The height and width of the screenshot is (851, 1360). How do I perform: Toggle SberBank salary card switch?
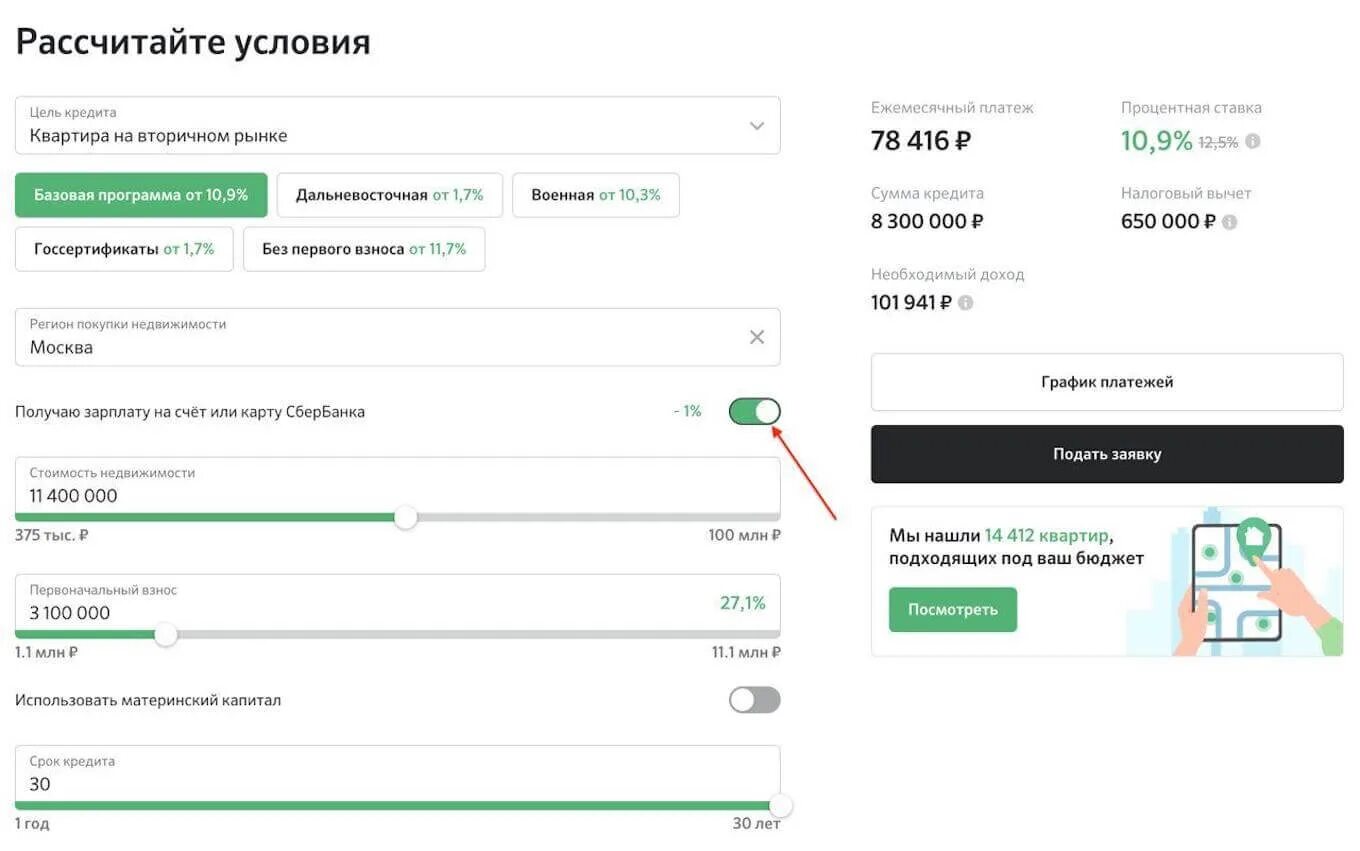pos(755,412)
